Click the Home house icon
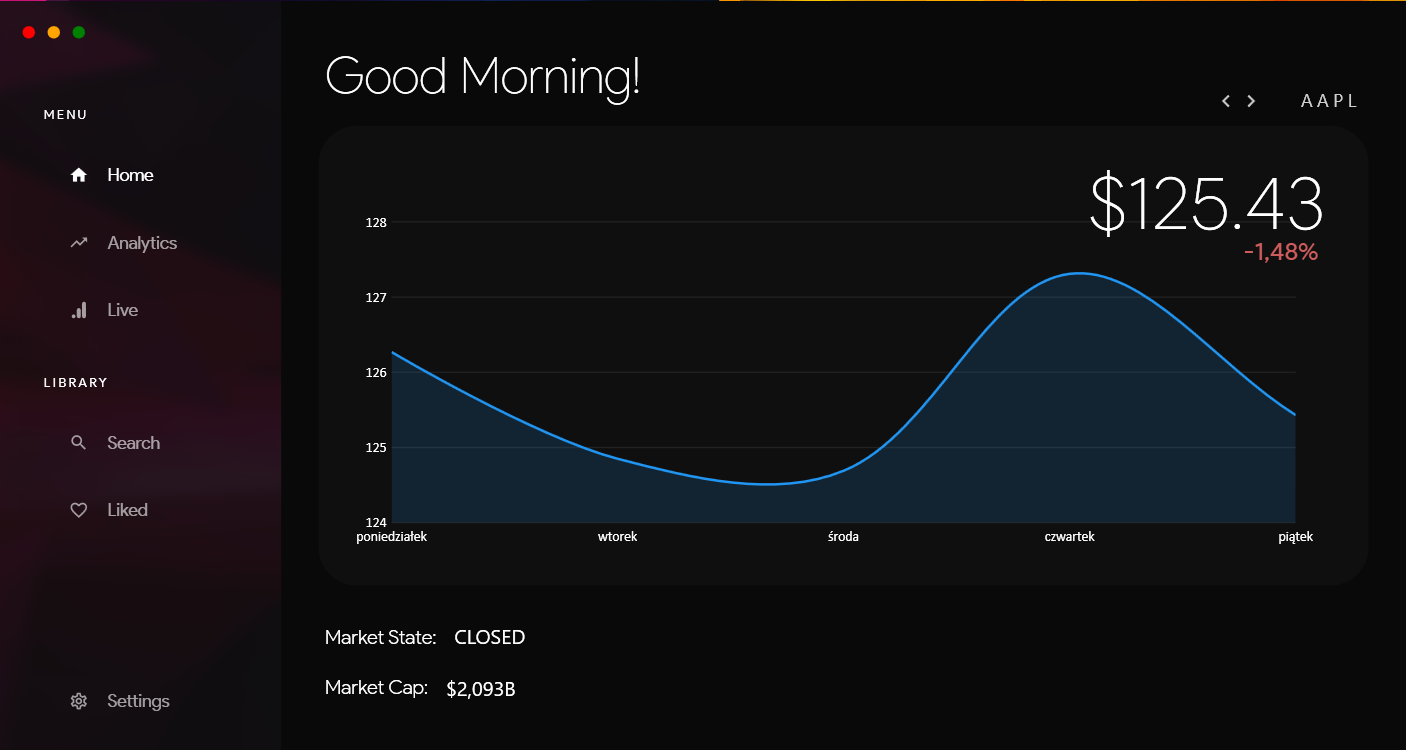Screen dimensions: 1406x750 [79, 175]
